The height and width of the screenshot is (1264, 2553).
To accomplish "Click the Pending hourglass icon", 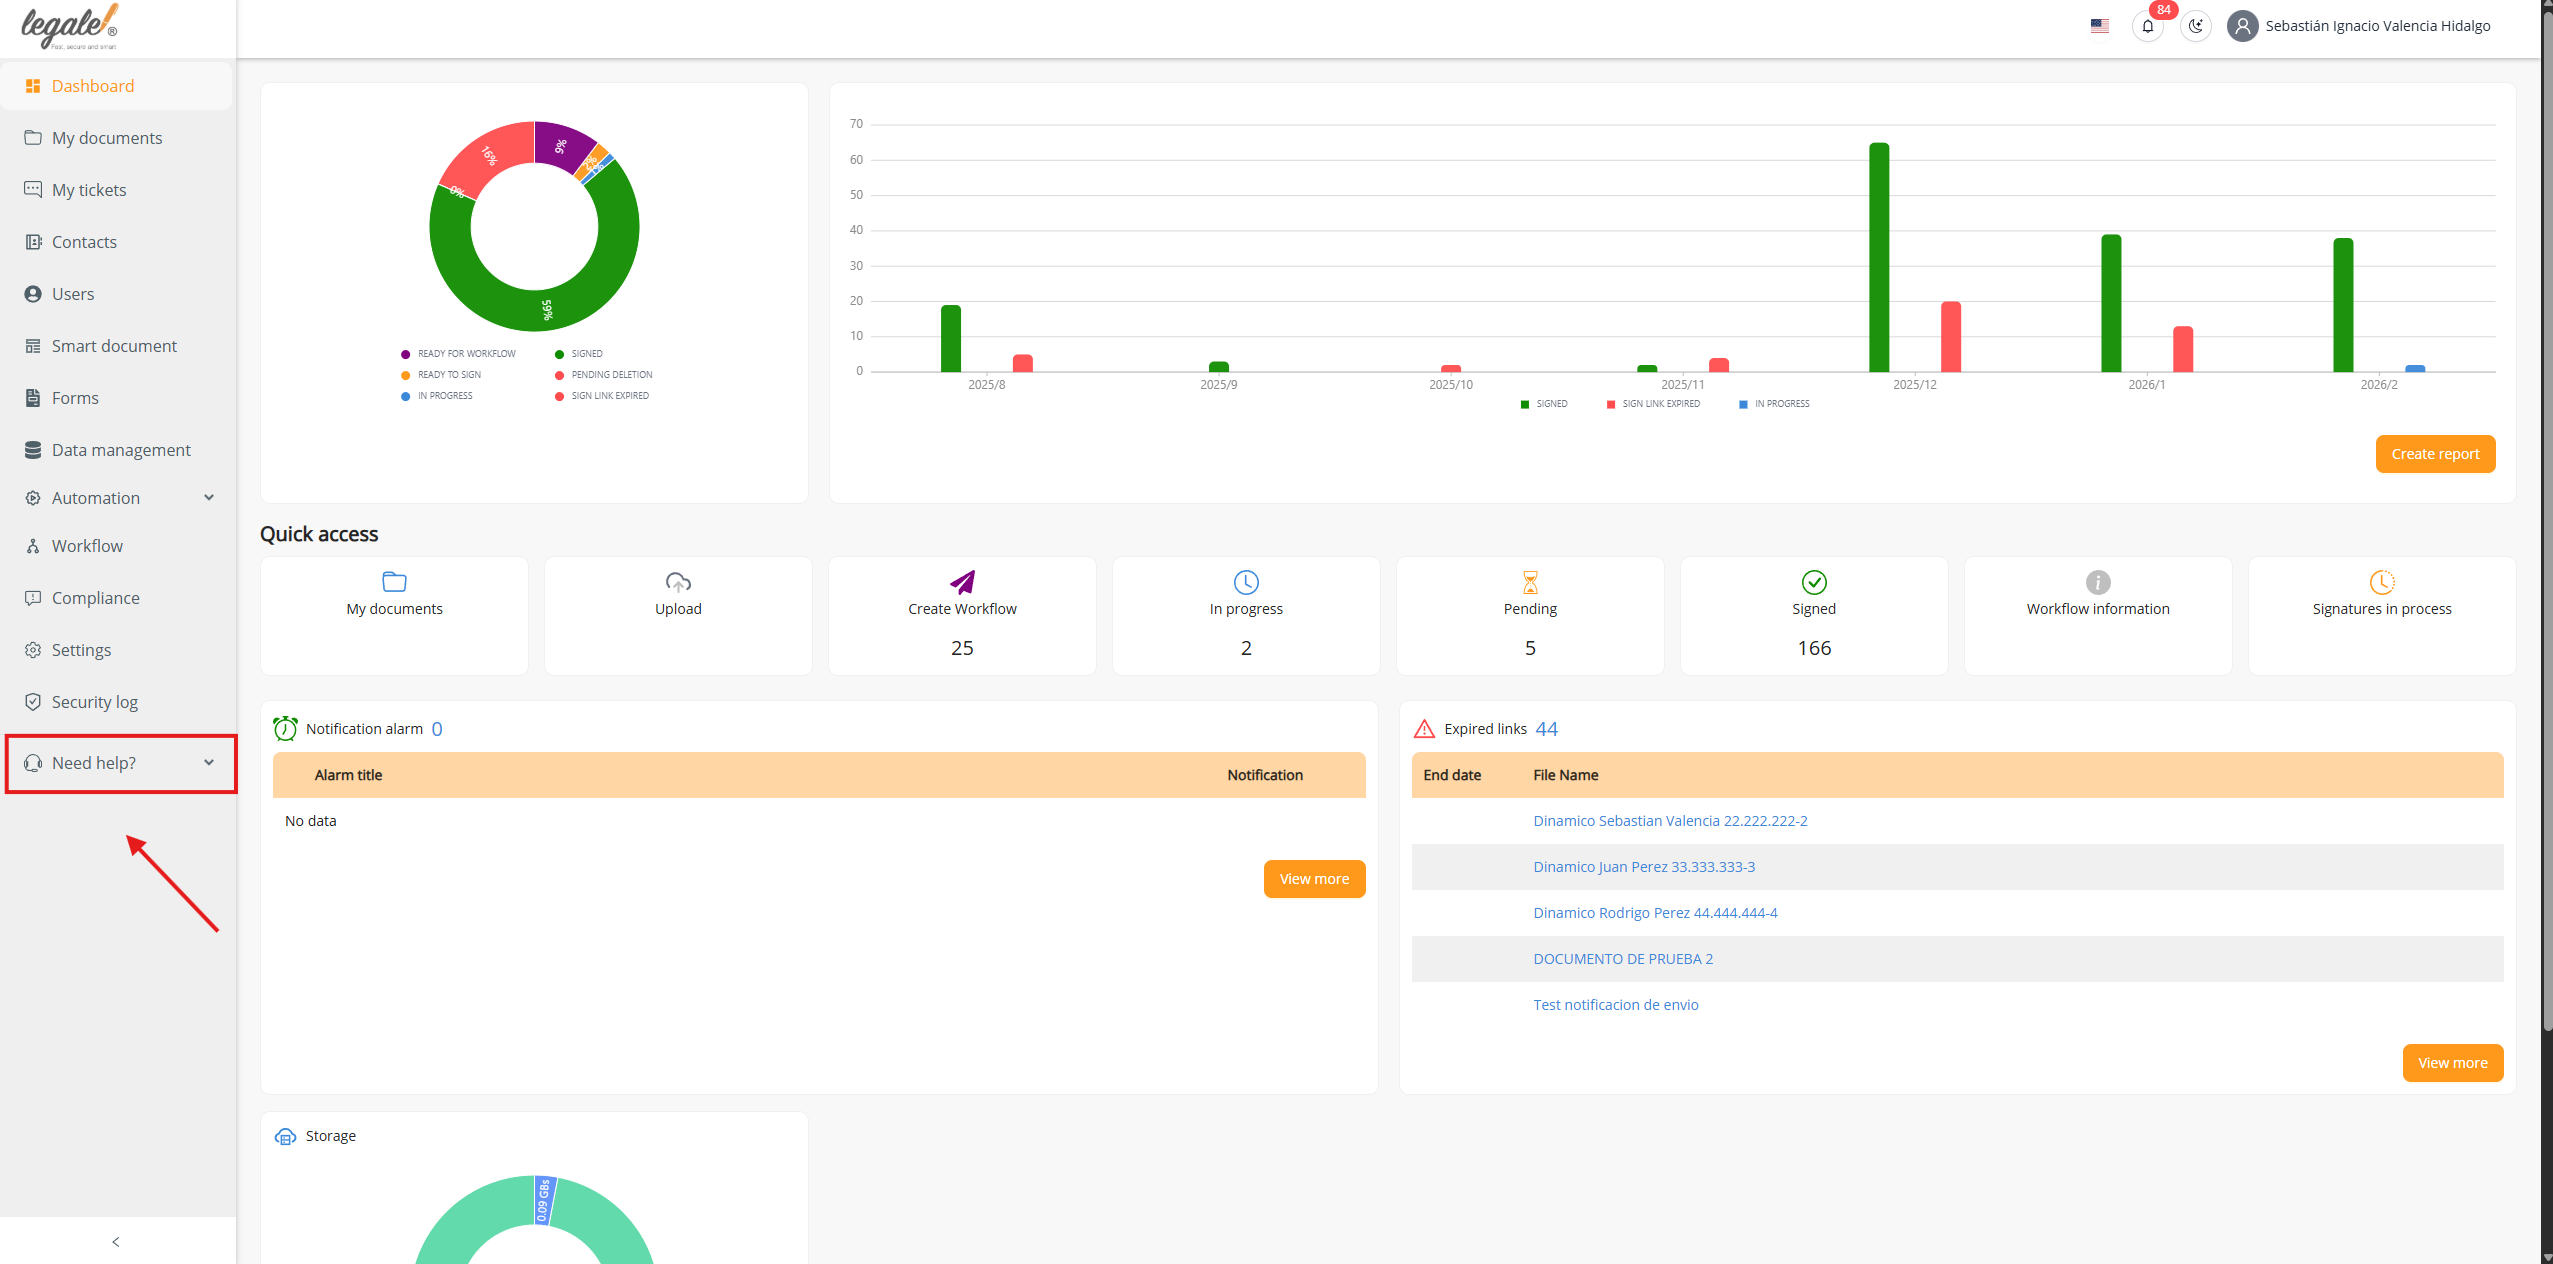I will coord(1530,582).
